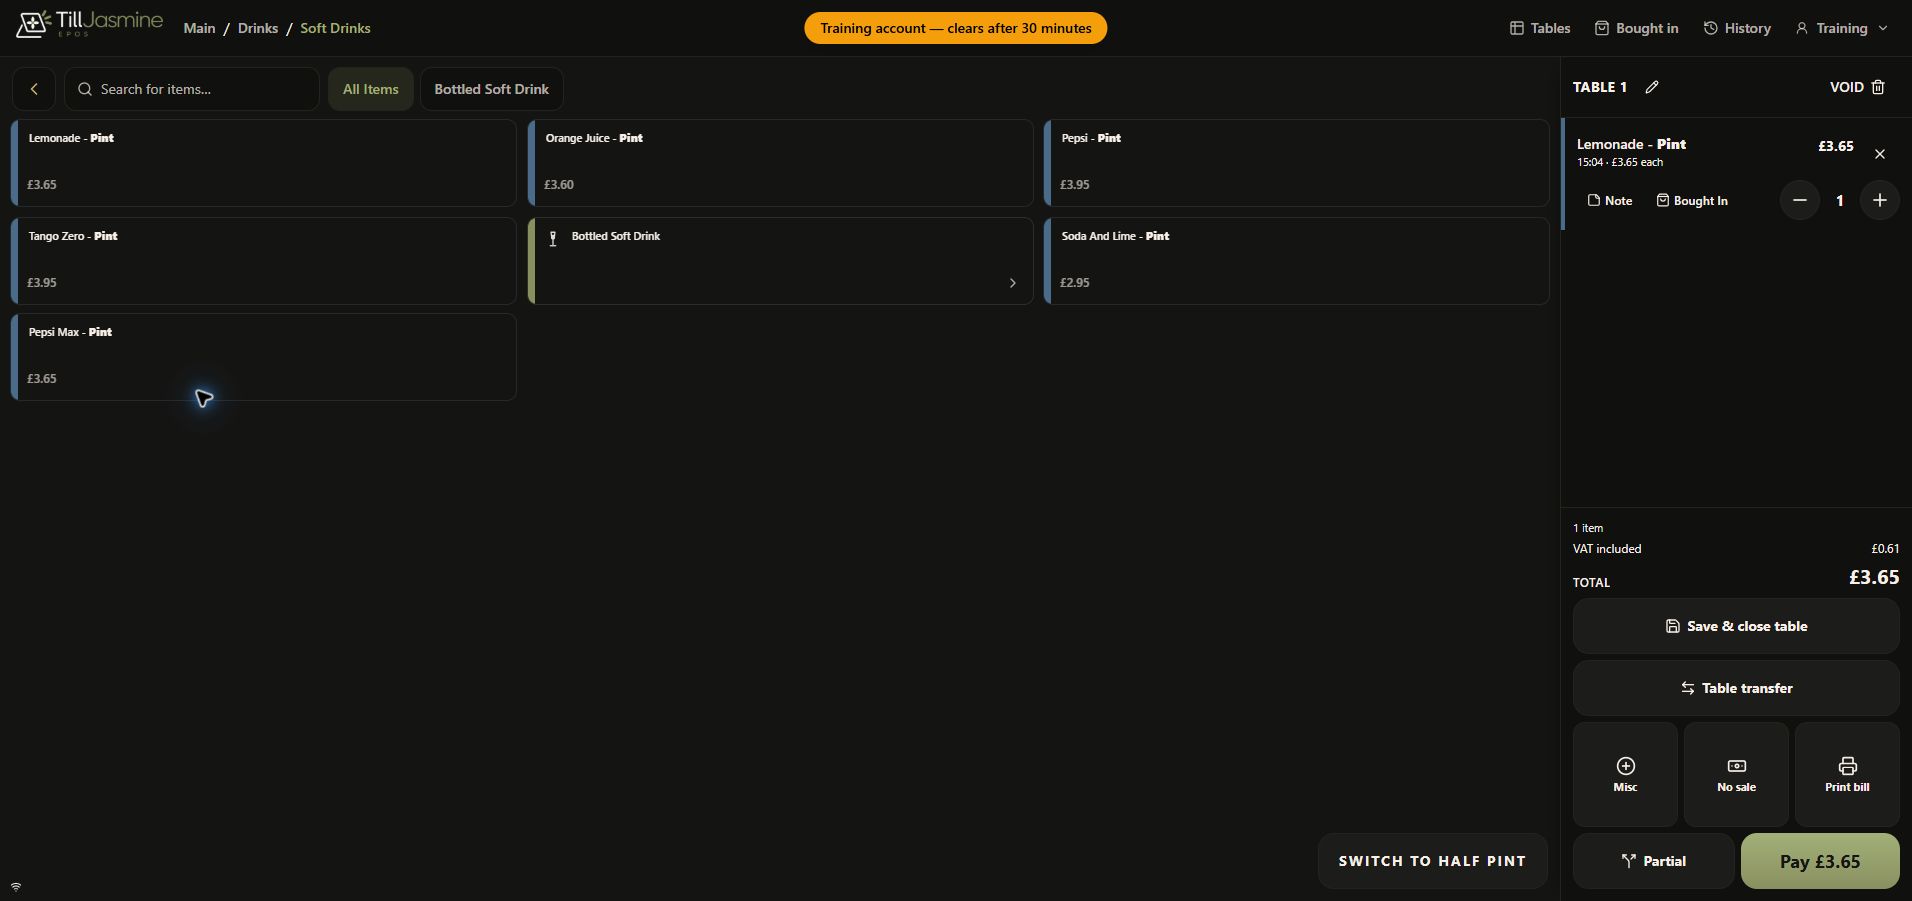Click Save & close table
This screenshot has height=901, width=1912.
1736,626
